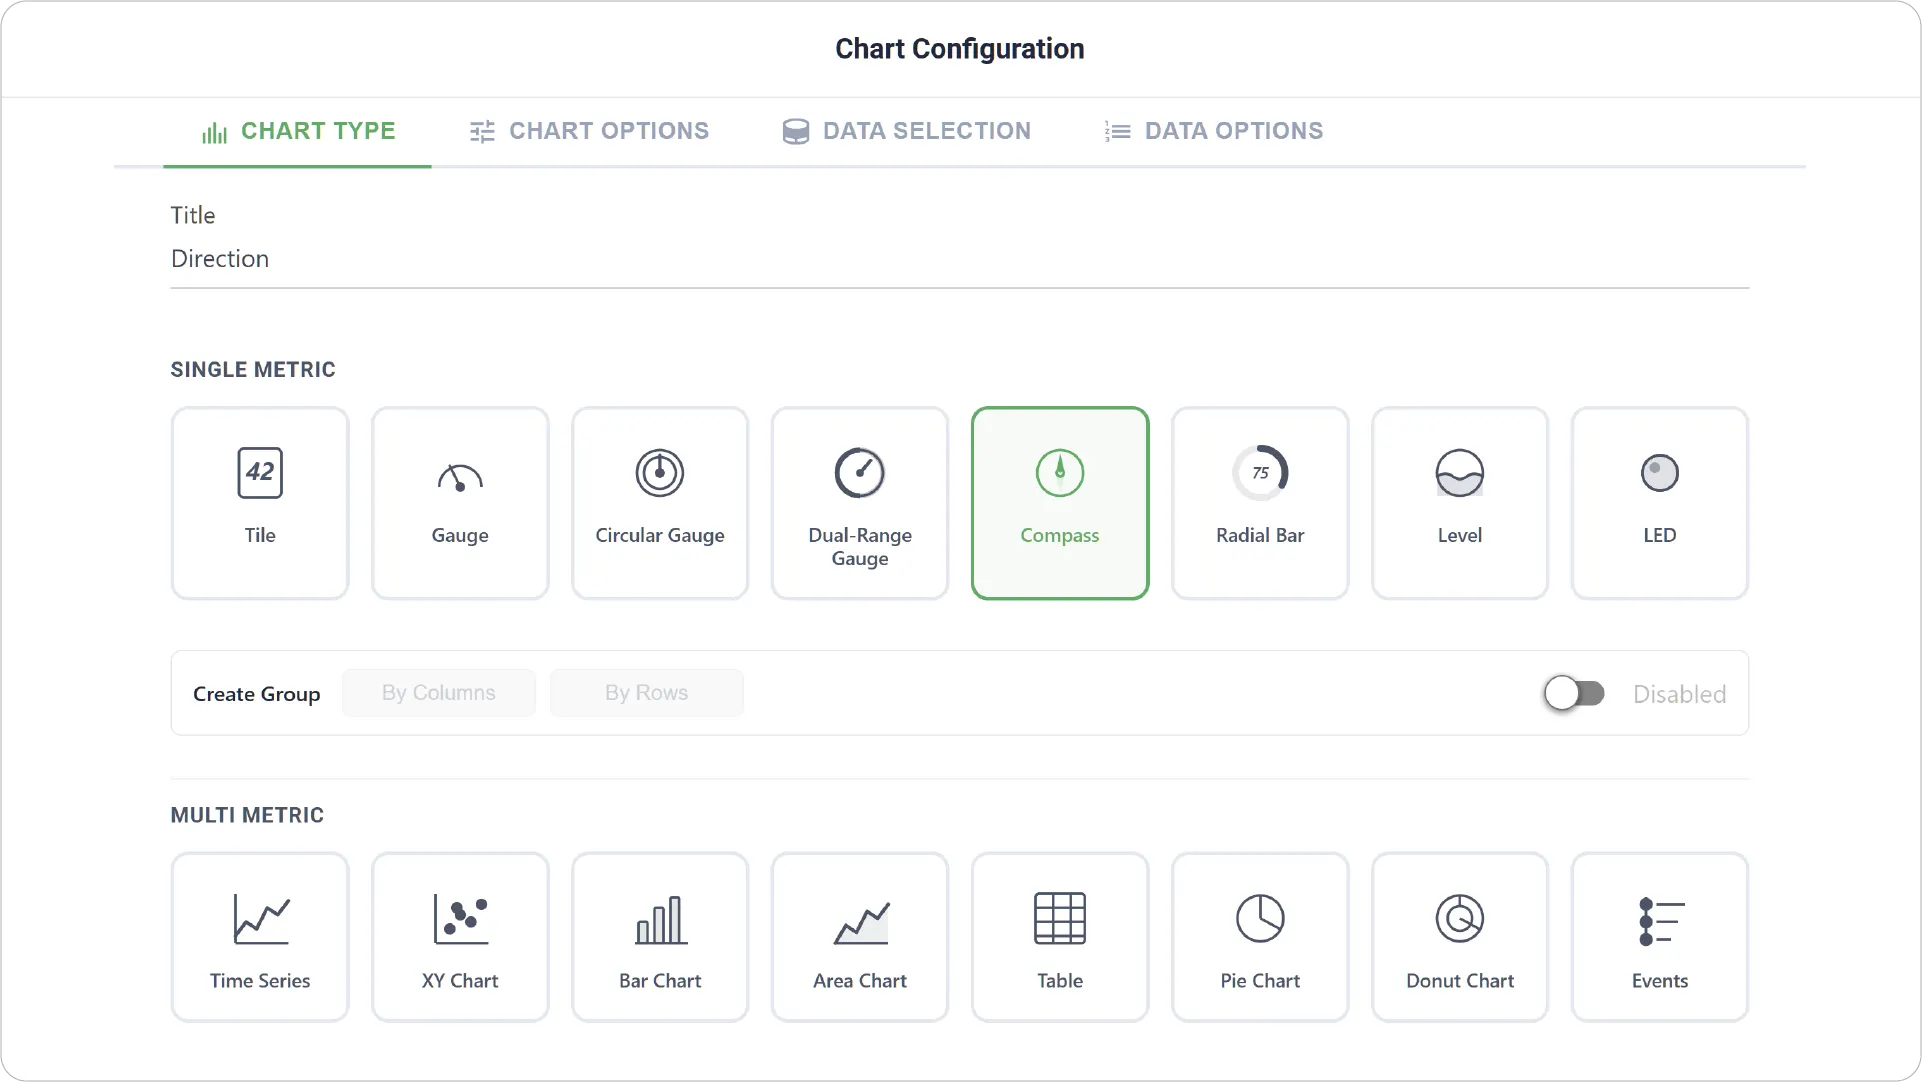
Task: Choose the Gauge chart icon
Action: point(460,503)
